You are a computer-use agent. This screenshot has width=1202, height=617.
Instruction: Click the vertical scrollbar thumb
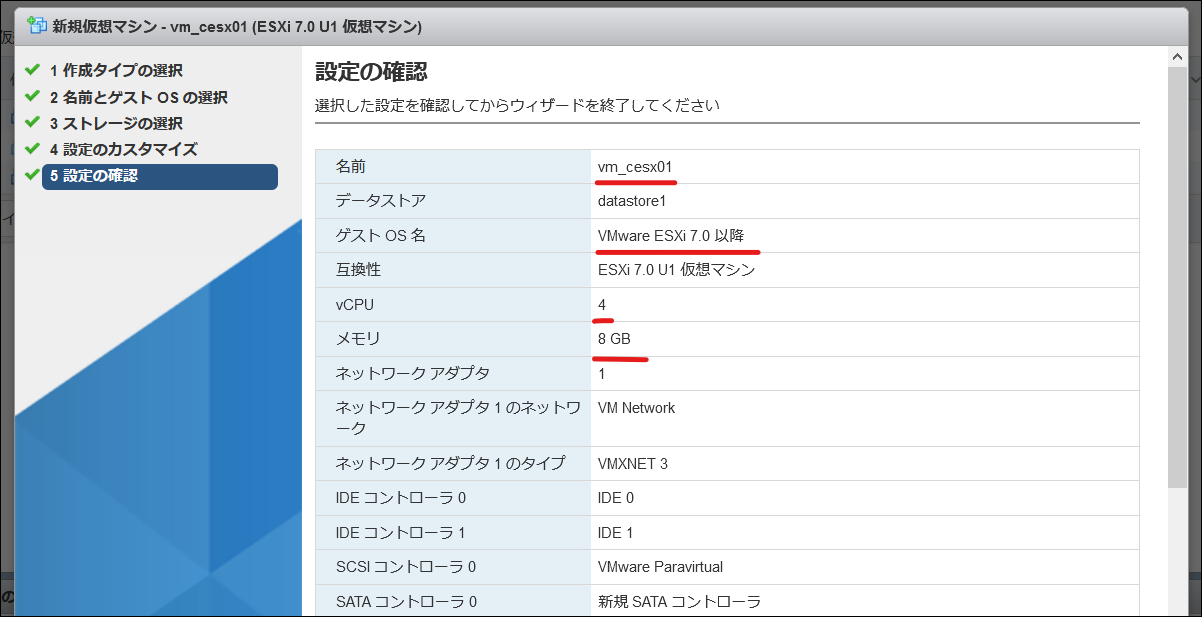click(1177, 280)
